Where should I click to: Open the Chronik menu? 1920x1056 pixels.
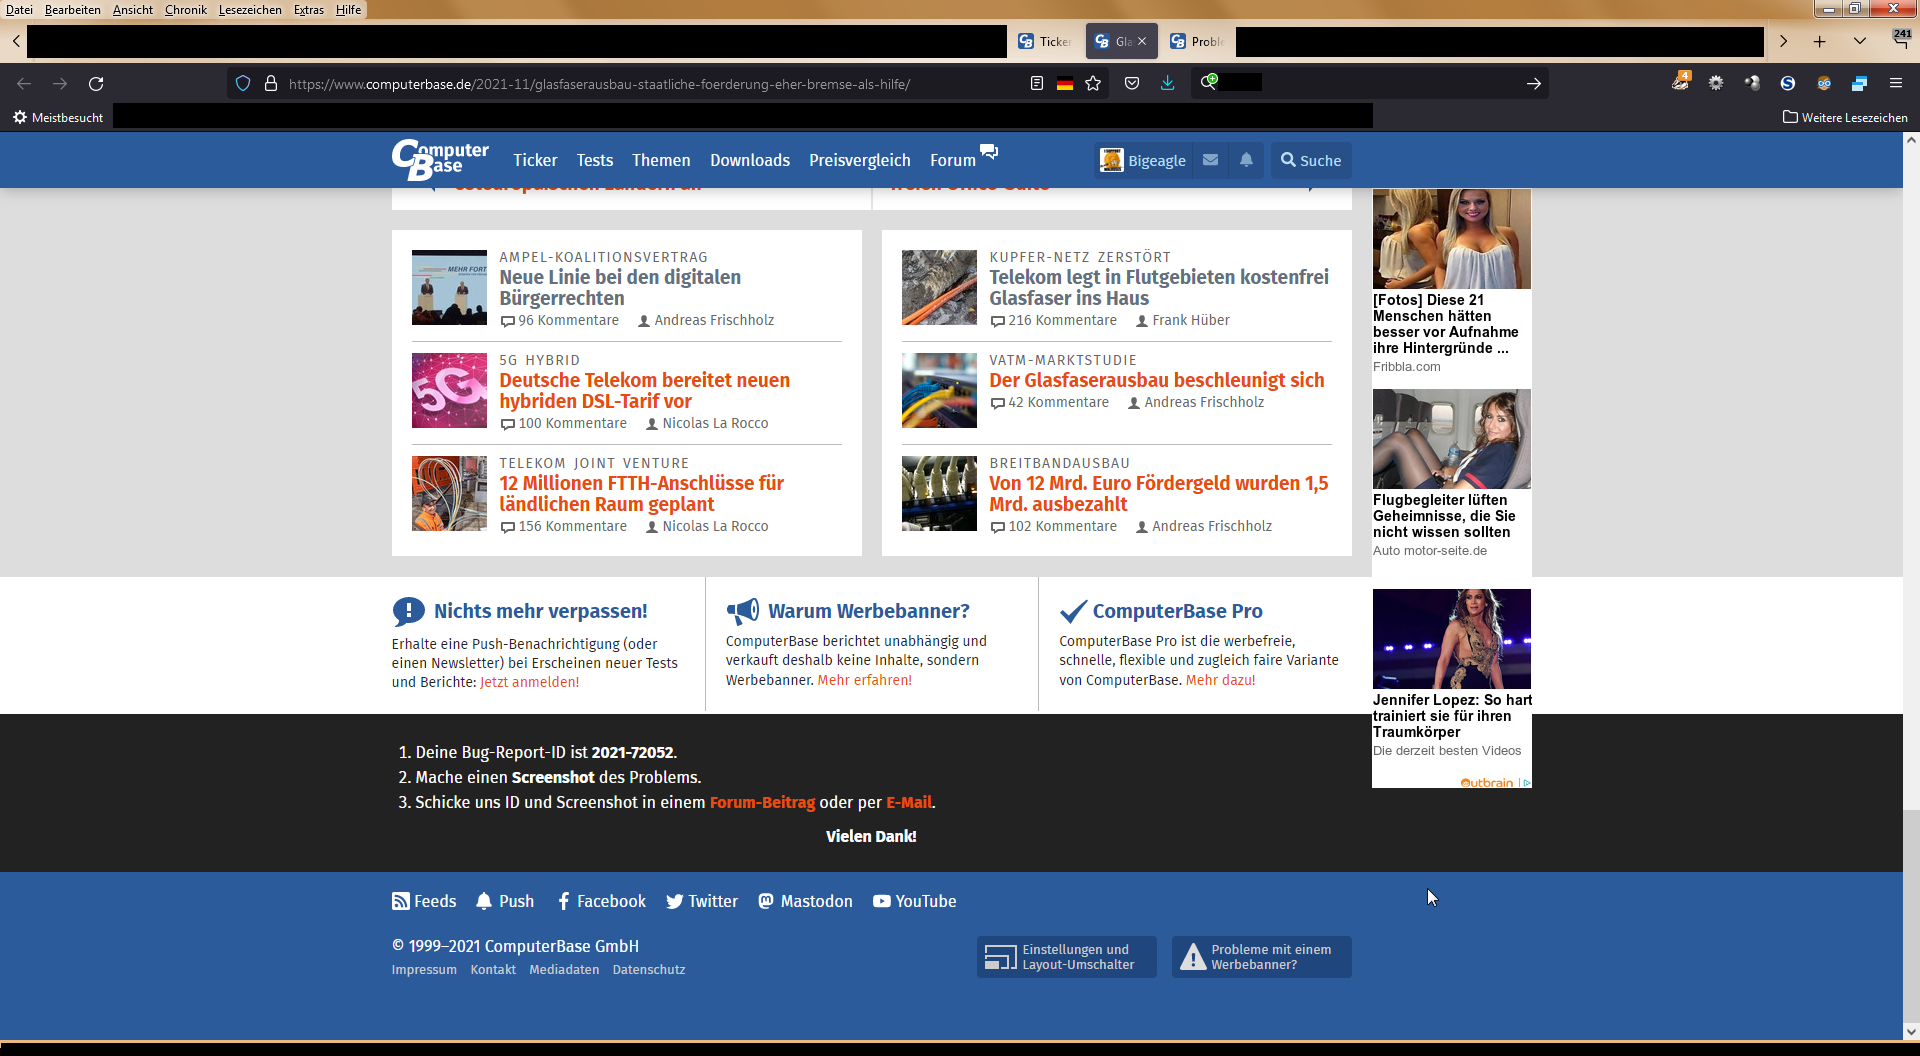[186, 10]
